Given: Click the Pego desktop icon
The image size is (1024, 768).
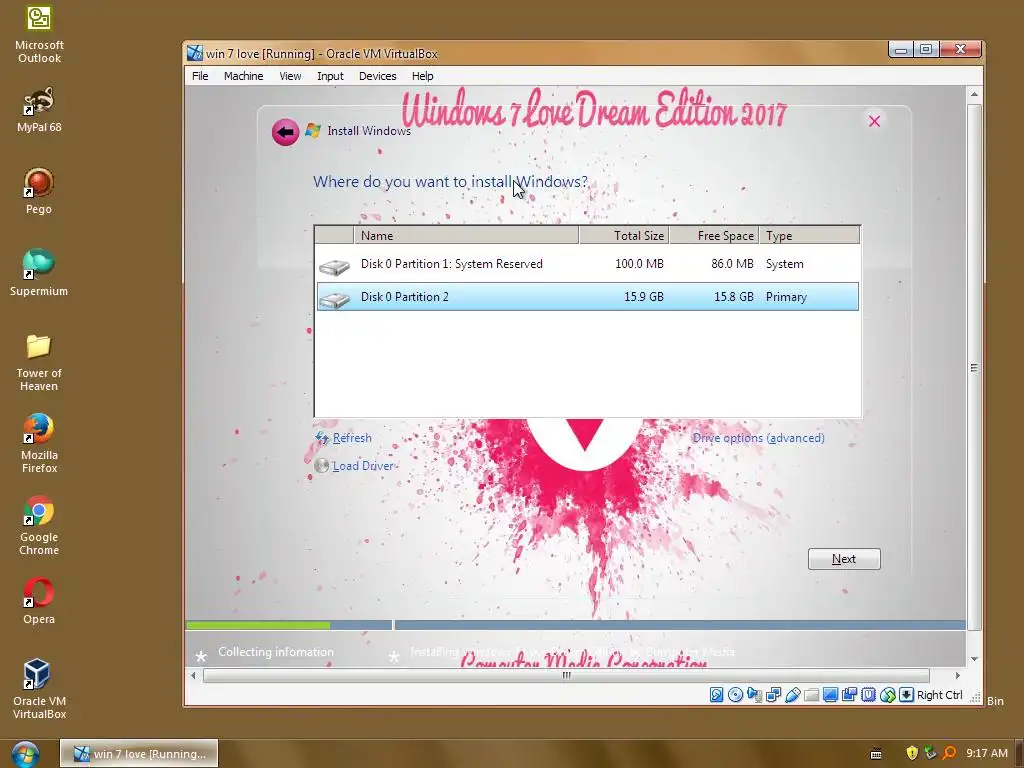Looking at the screenshot, I should 39,191.
